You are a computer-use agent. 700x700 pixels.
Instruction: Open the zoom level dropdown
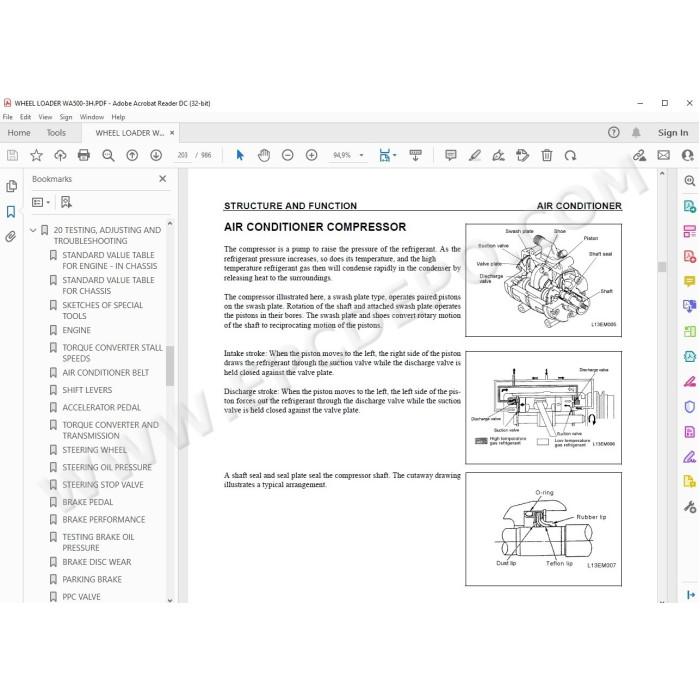[362, 155]
